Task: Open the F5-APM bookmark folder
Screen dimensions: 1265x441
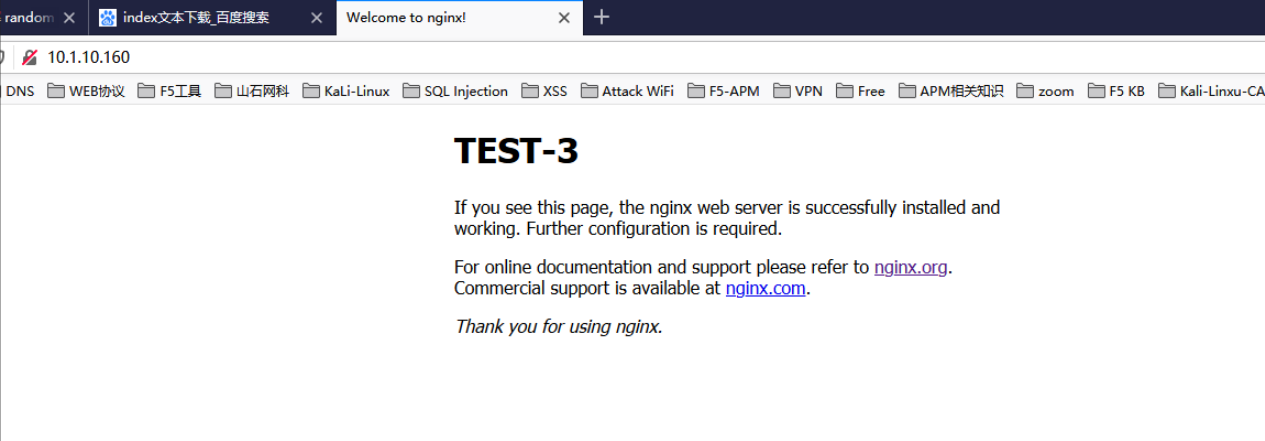Action: coord(723,91)
